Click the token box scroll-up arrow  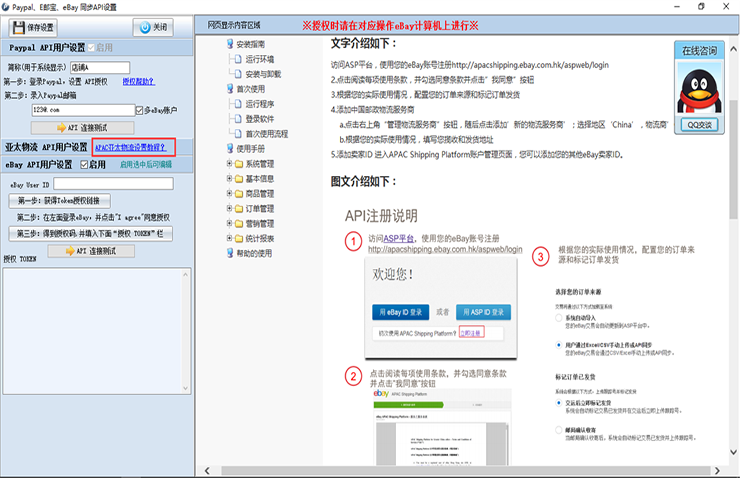pos(186,275)
